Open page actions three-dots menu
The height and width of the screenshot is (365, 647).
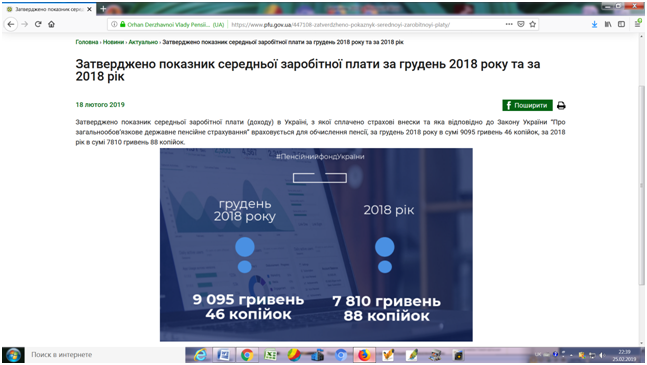click(x=509, y=24)
